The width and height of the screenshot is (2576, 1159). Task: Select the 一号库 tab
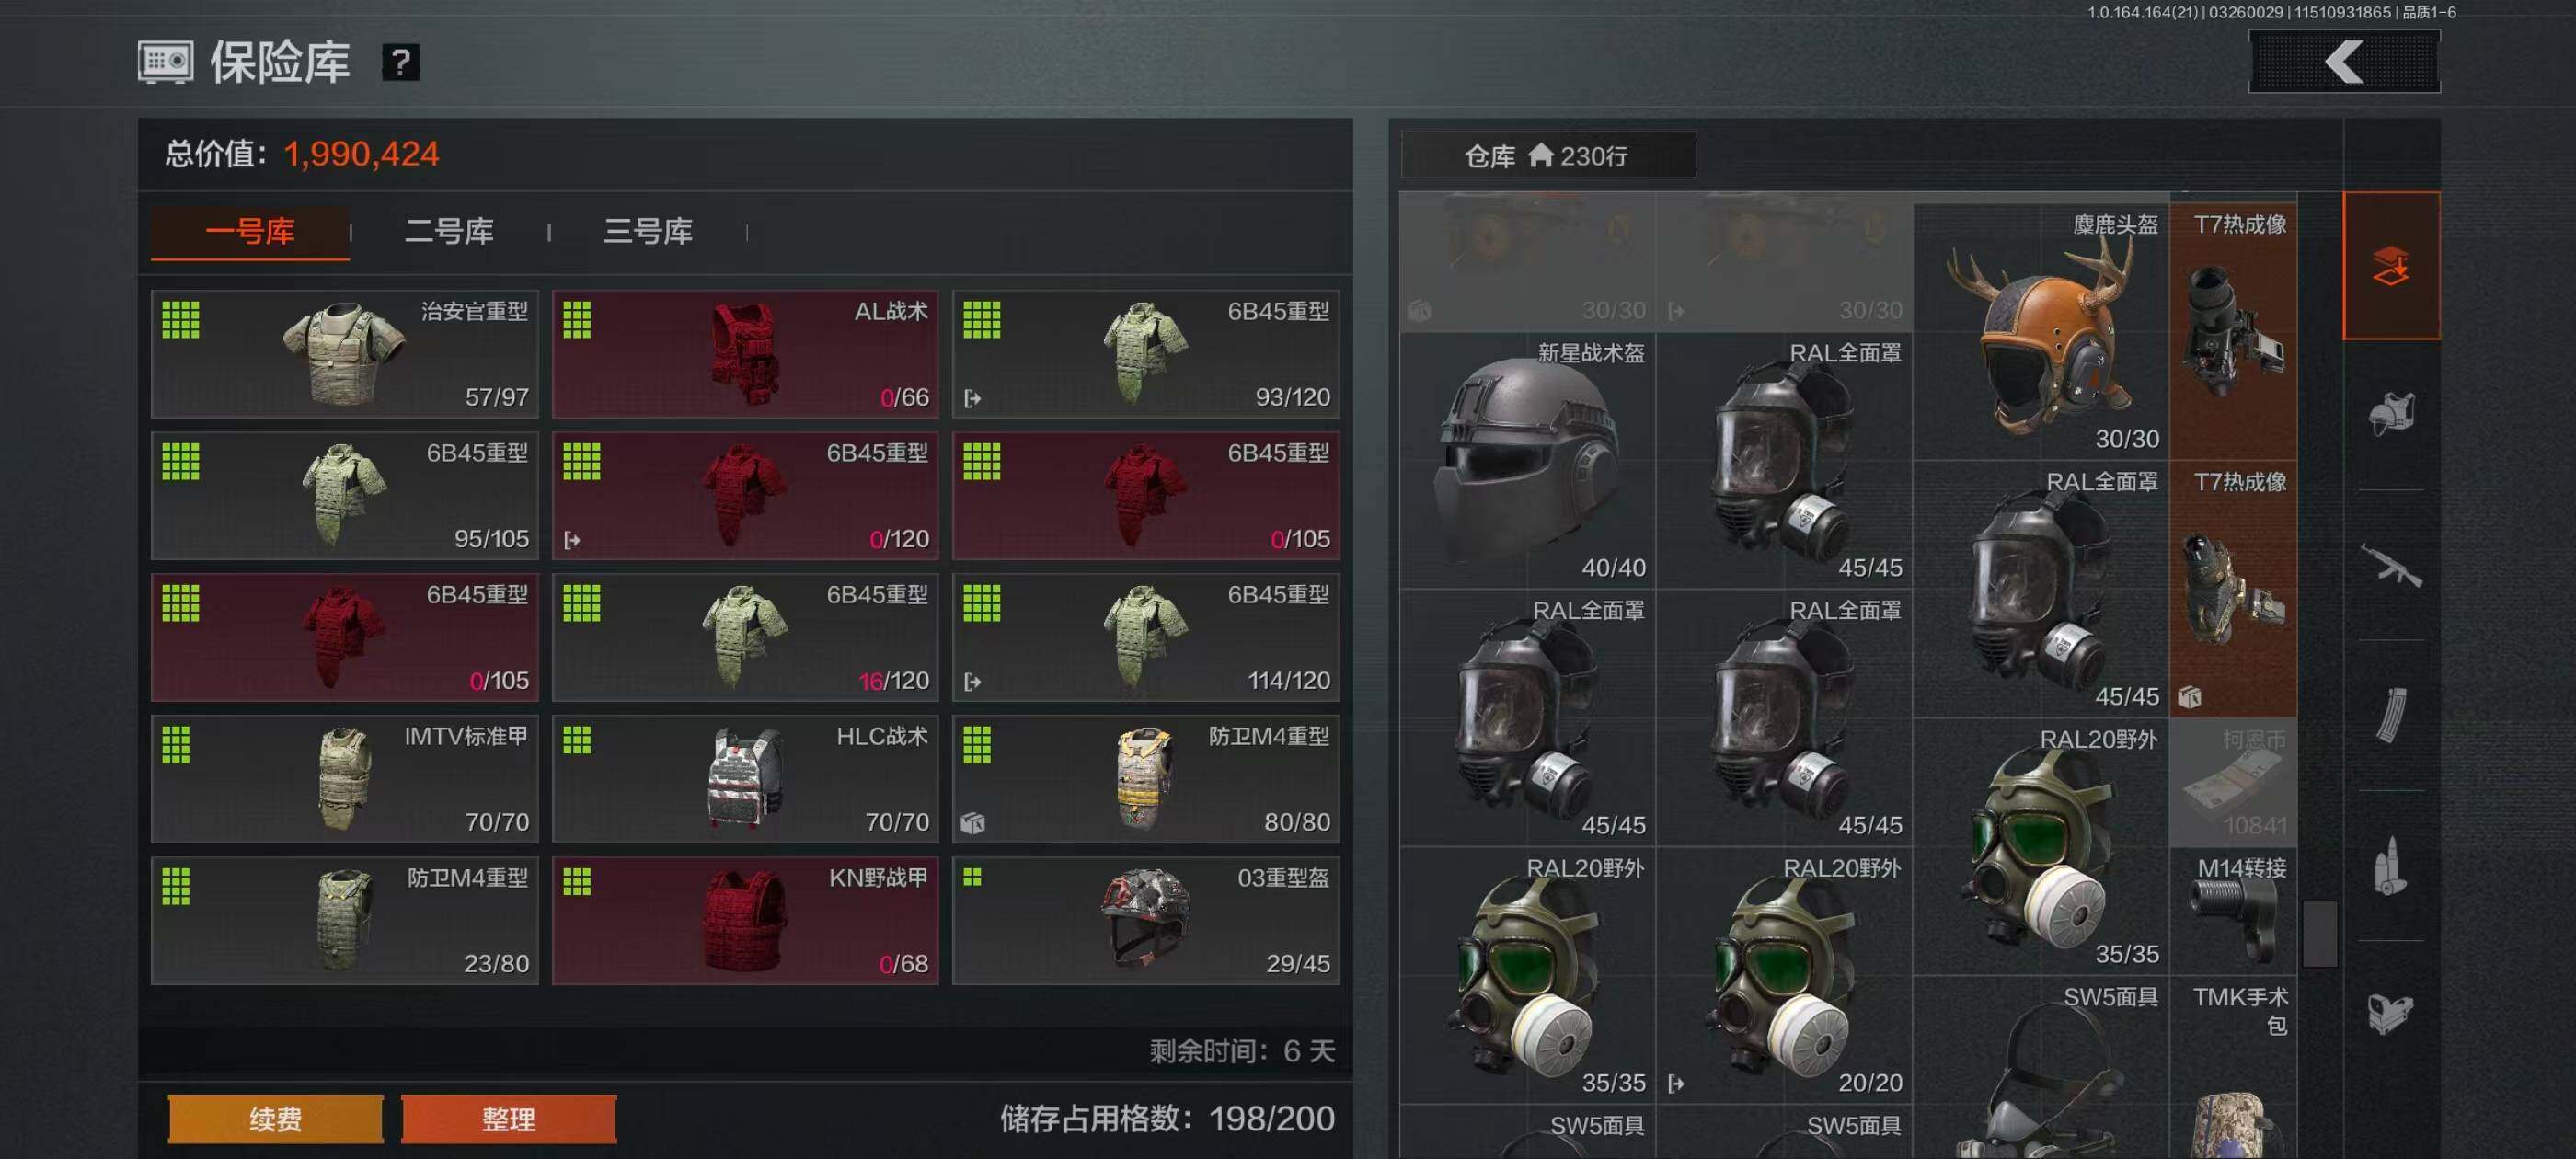pyautogui.click(x=250, y=232)
